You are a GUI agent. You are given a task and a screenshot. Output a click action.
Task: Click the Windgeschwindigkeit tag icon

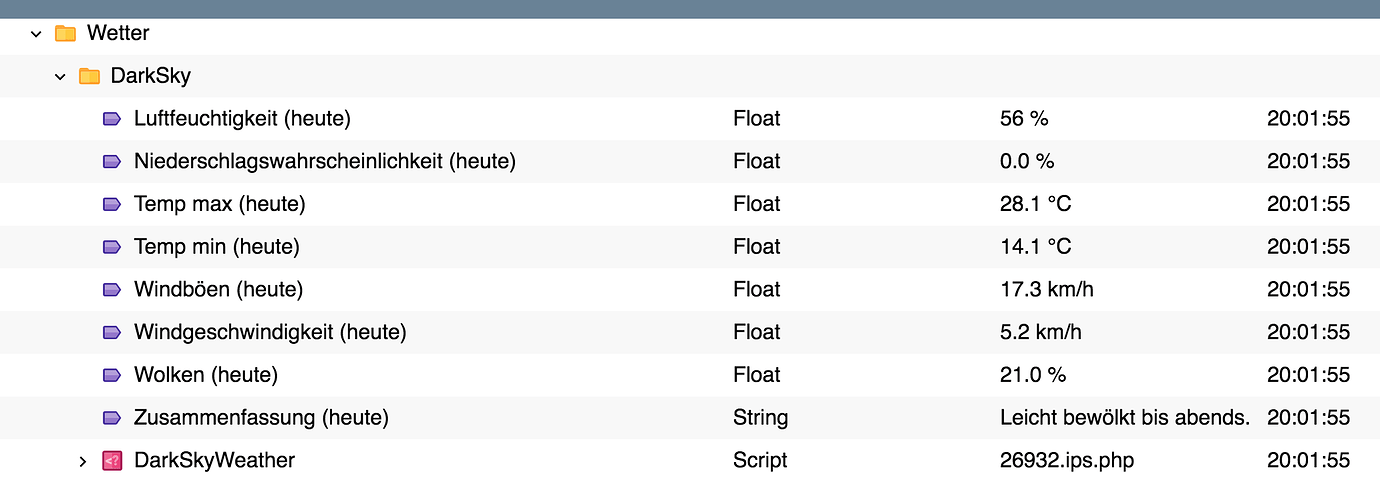click(x=112, y=332)
